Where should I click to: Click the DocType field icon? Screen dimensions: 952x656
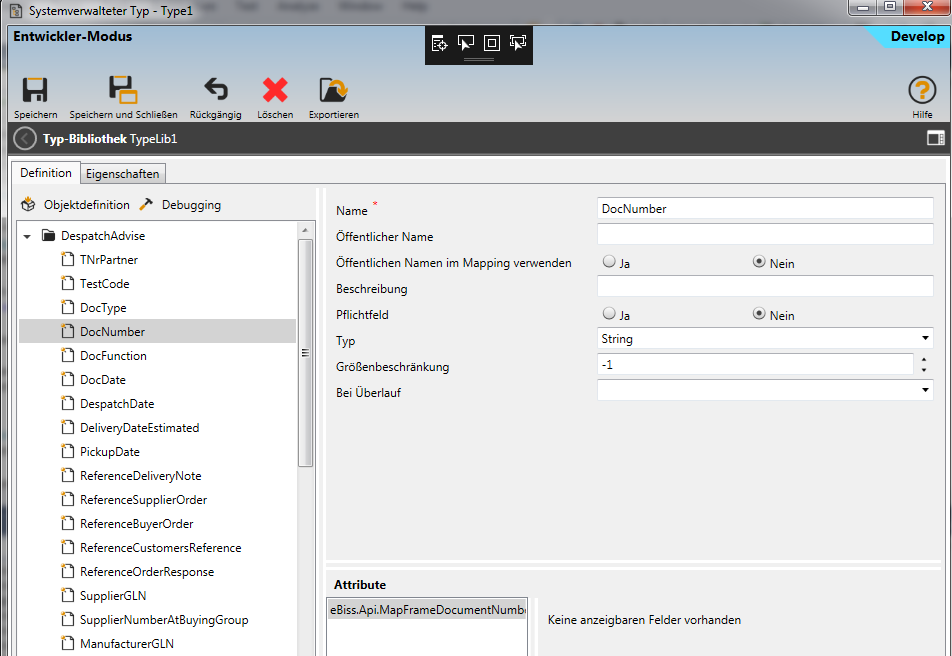coord(67,307)
